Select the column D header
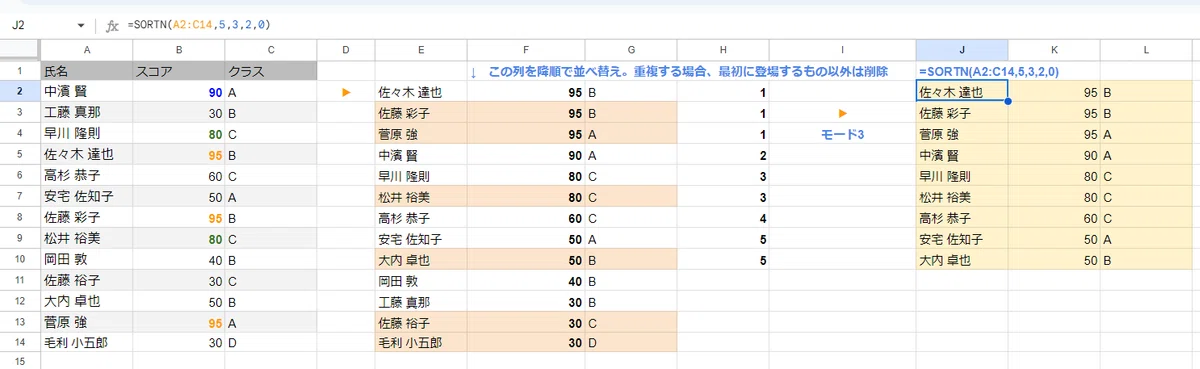The width and height of the screenshot is (1200, 369). [346, 50]
